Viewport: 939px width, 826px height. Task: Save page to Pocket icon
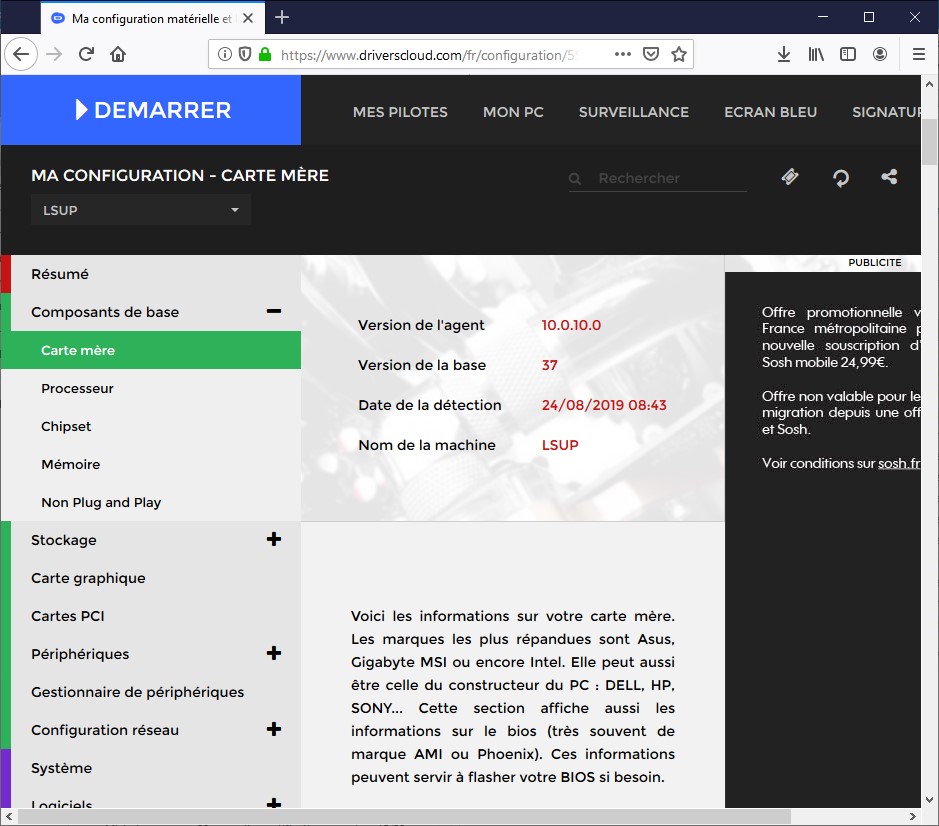click(x=651, y=54)
